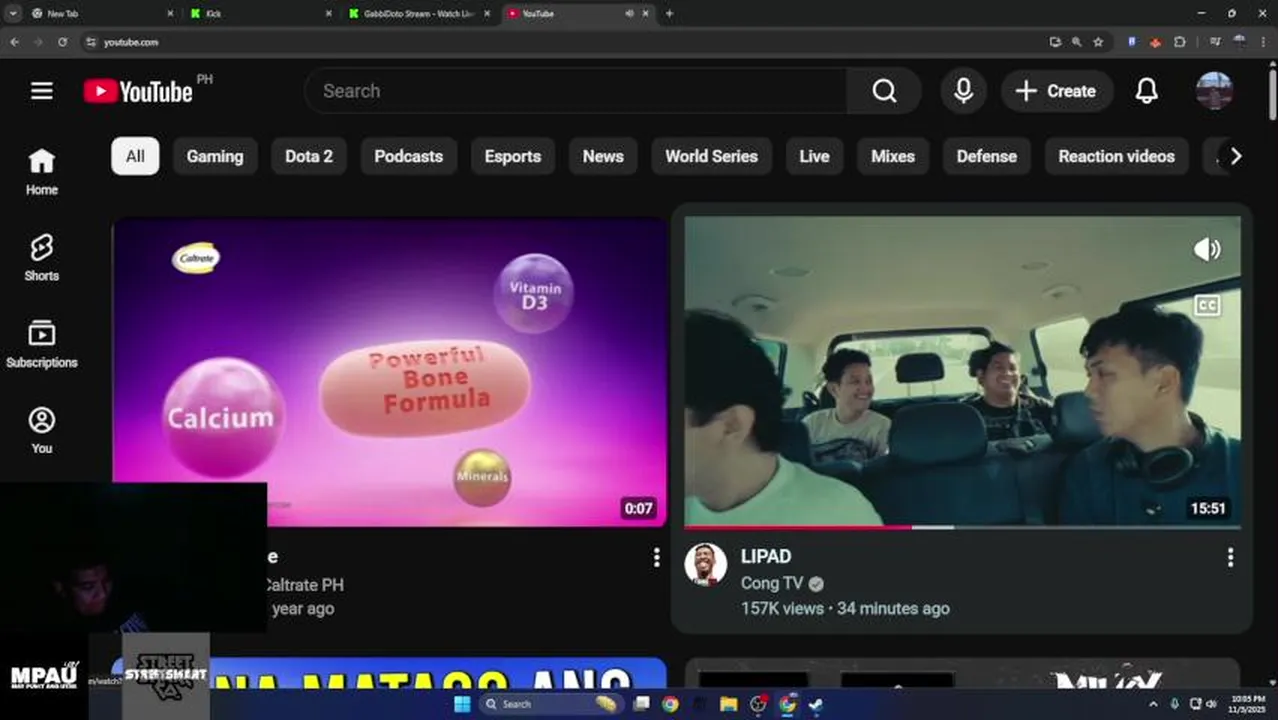Mute the YouTube tab via its speaker icon
Viewport: 1278px width, 720px height.
tap(629, 13)
